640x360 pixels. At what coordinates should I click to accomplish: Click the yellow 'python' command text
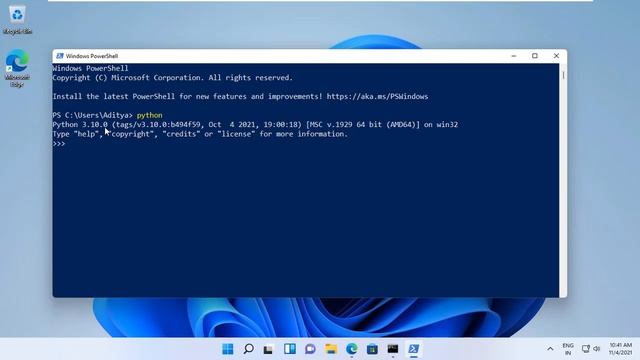click(149, 115)
